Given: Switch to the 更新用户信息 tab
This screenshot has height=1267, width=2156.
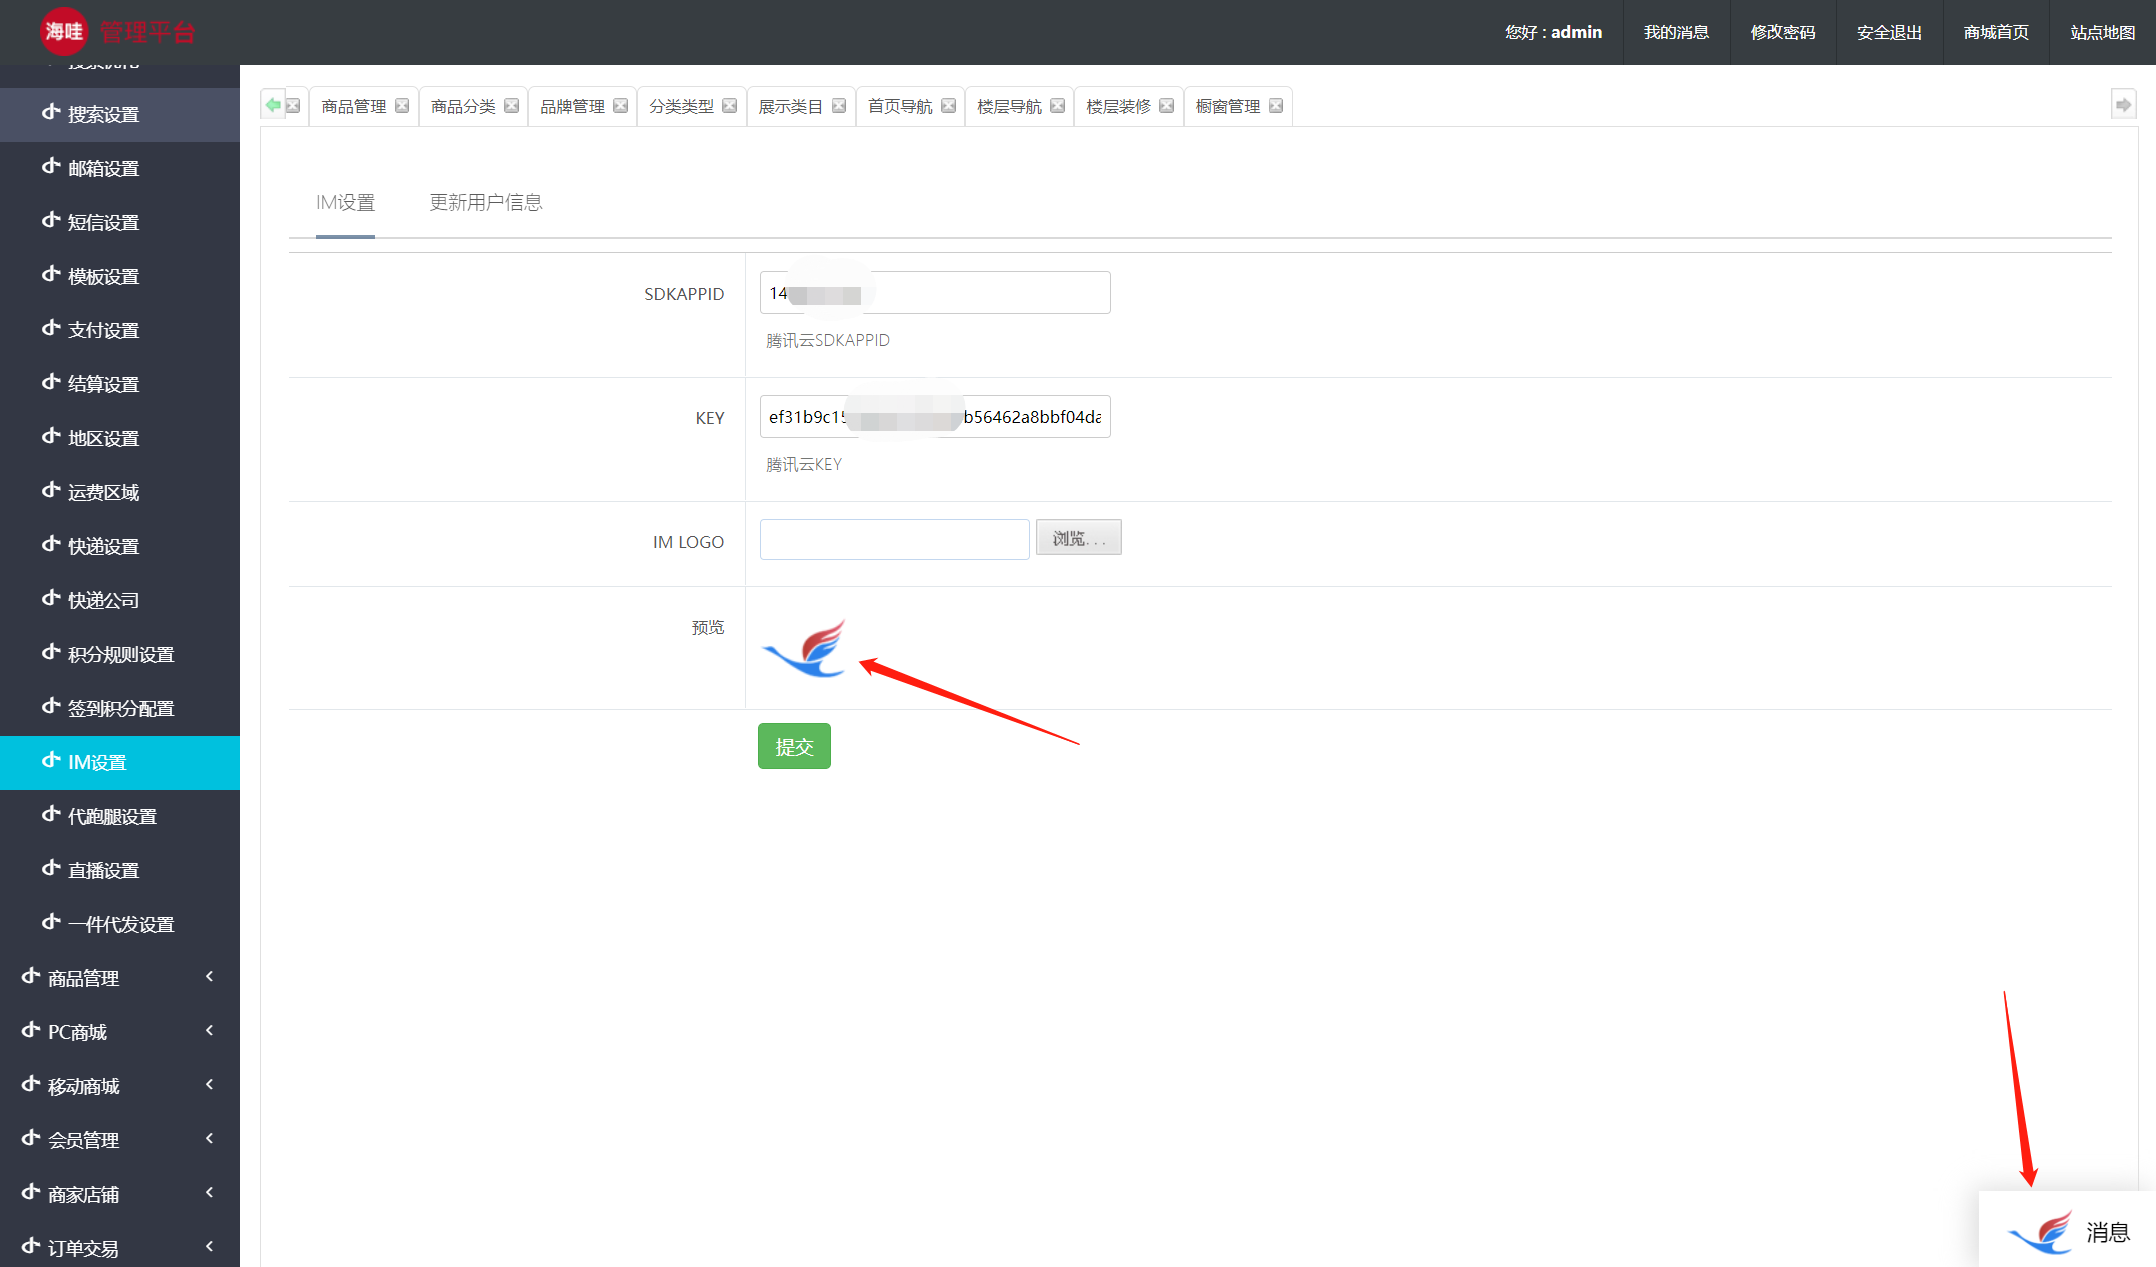Looking at the screenshot, I should 486,203.
